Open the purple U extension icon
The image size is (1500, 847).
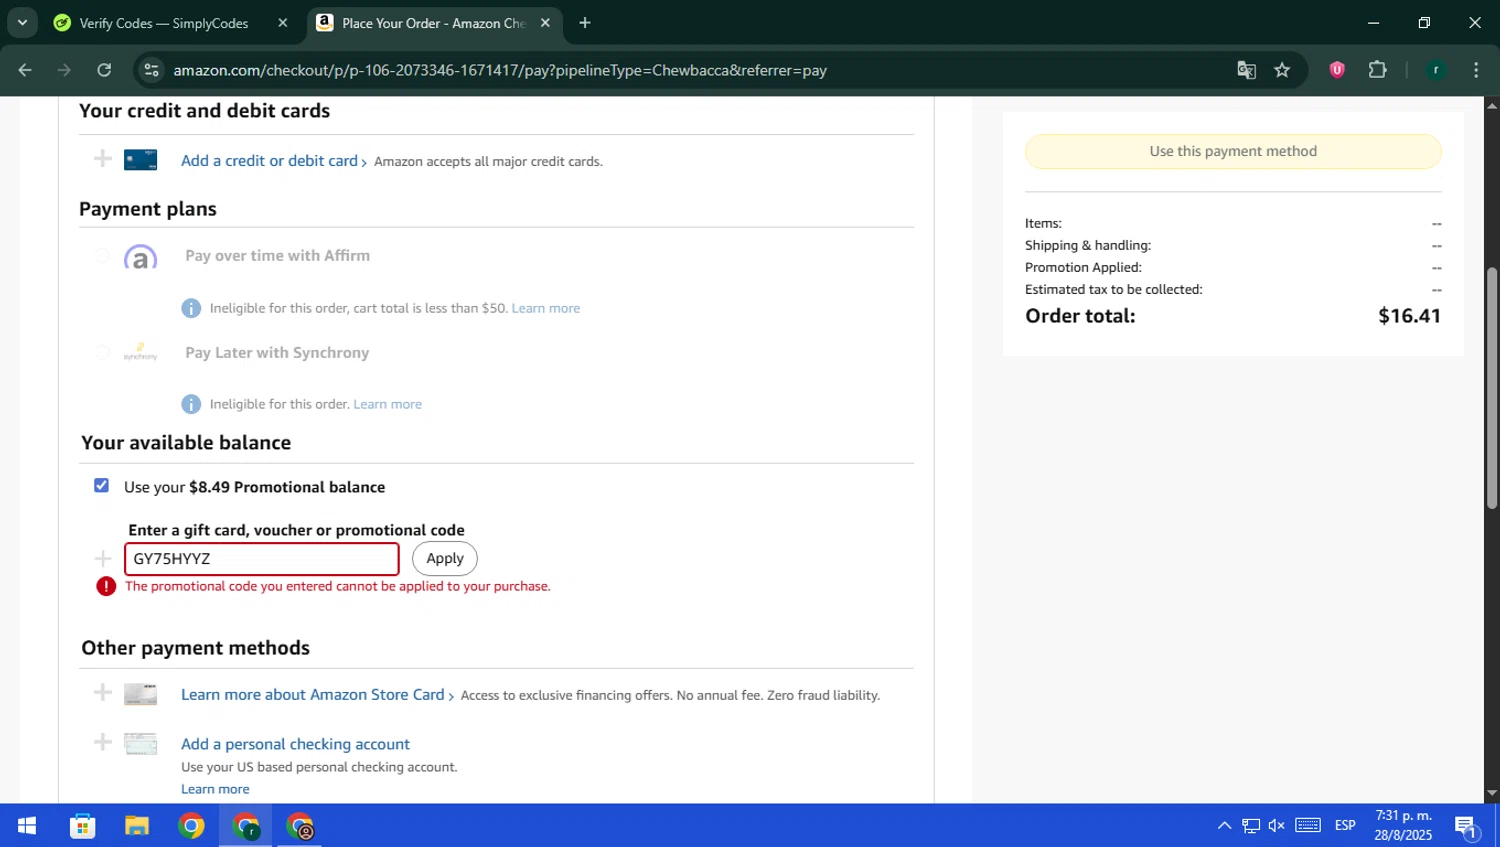point(1337,70)
